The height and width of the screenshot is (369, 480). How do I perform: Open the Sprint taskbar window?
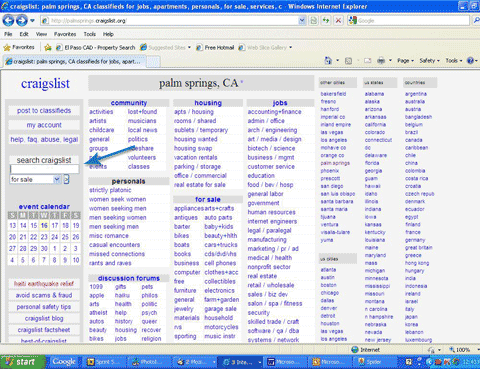tap(104, 362)
